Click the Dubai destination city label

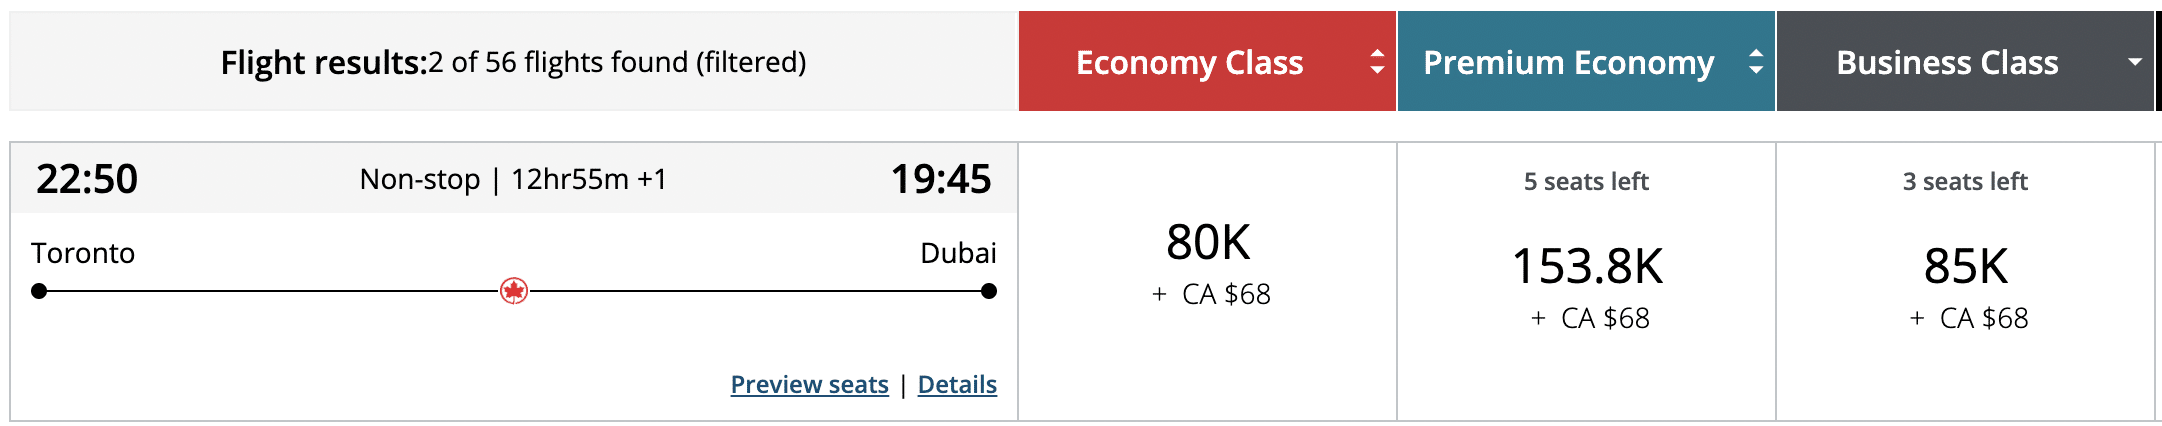pyautogui.click(x=958, y=253)
